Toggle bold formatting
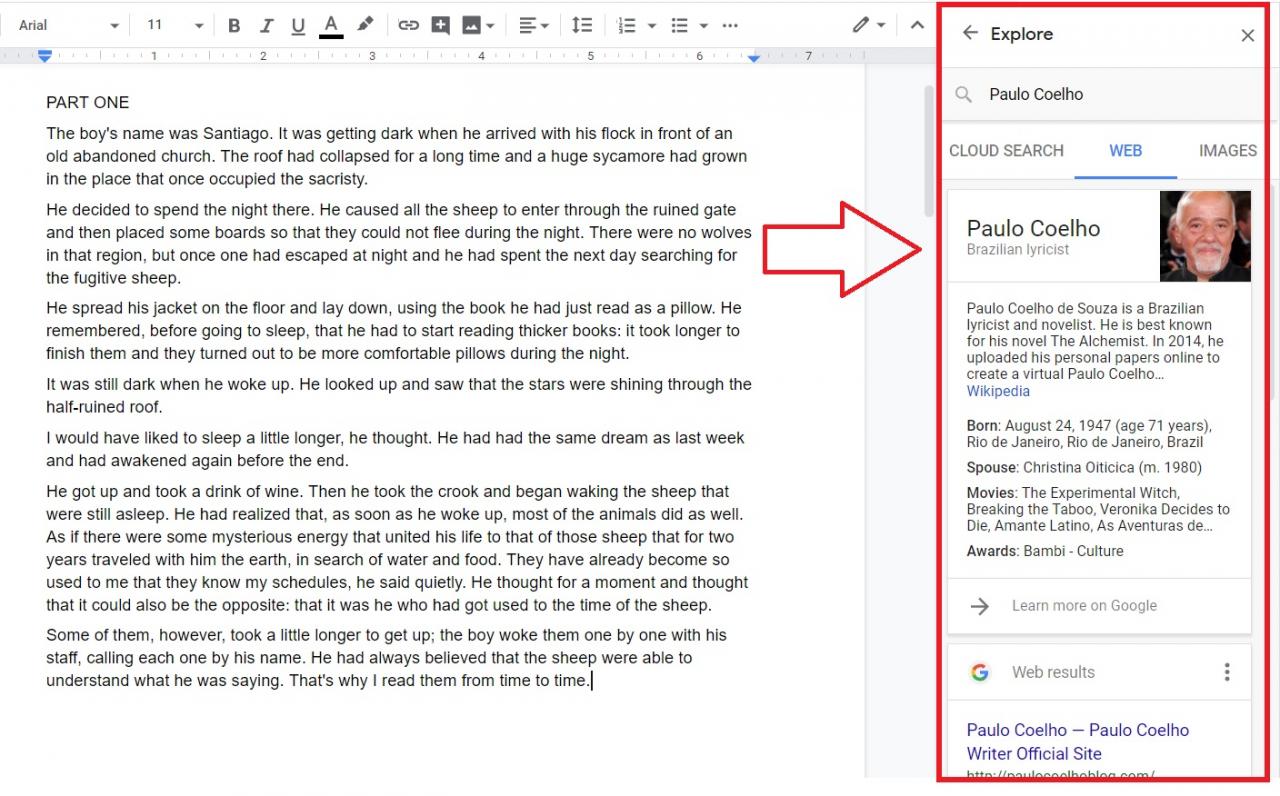The width and height of the screenshot is (1280, 796). pyautogui.click(x=234, y=25)
